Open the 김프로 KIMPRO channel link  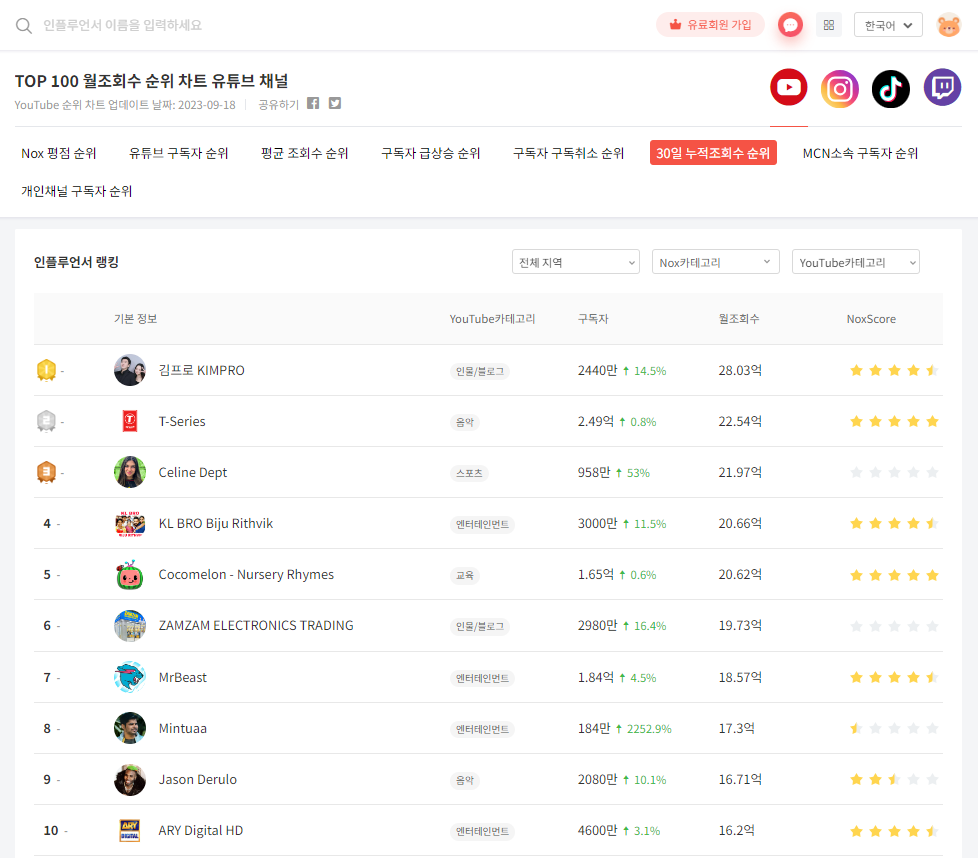(201, 370)
